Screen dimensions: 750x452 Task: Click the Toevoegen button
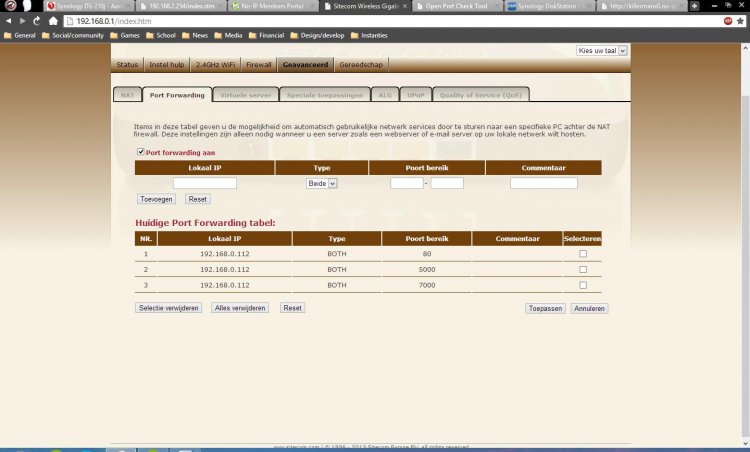tap(156, 199)
